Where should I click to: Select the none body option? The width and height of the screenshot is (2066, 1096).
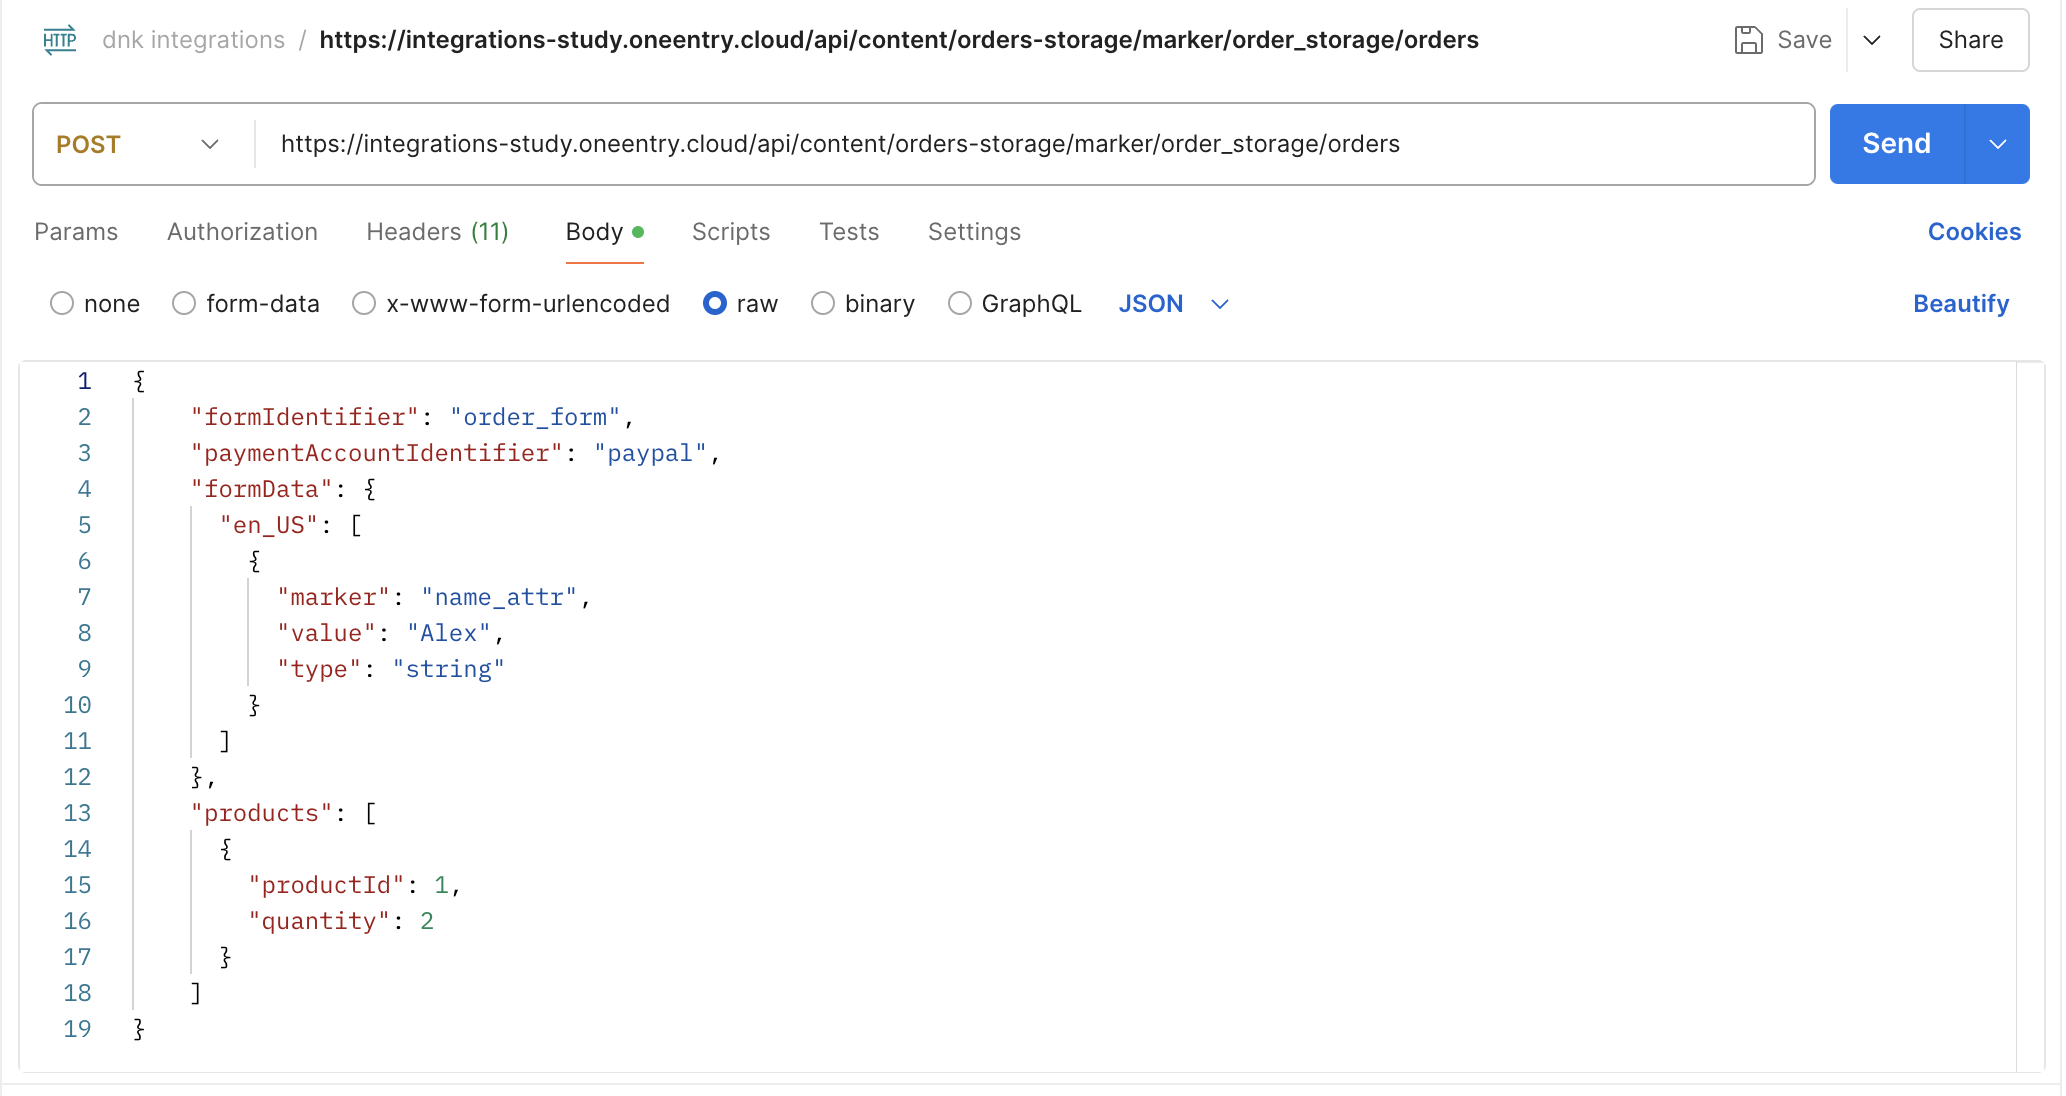(x=62, y=304)
